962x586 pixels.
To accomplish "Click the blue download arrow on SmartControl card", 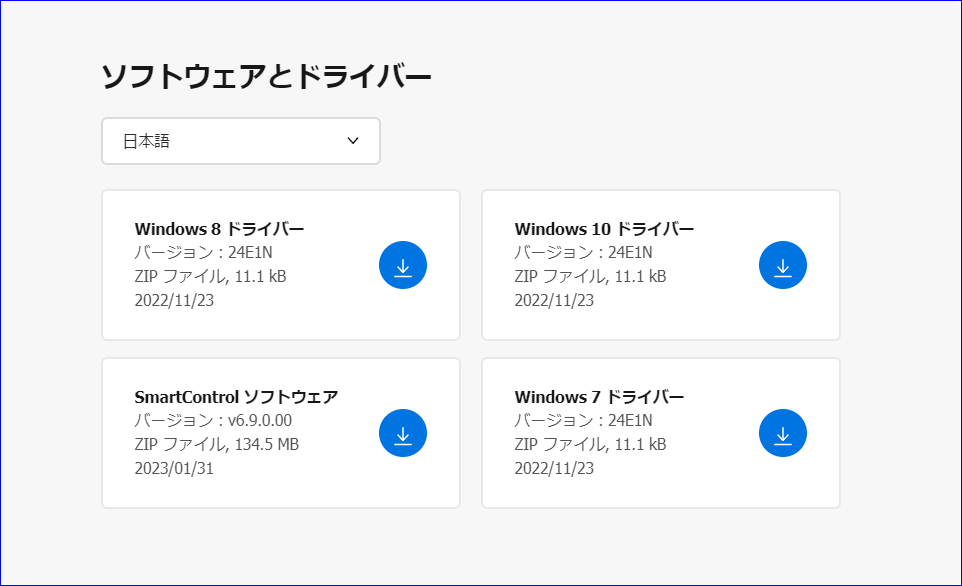I will click(402, 432).
